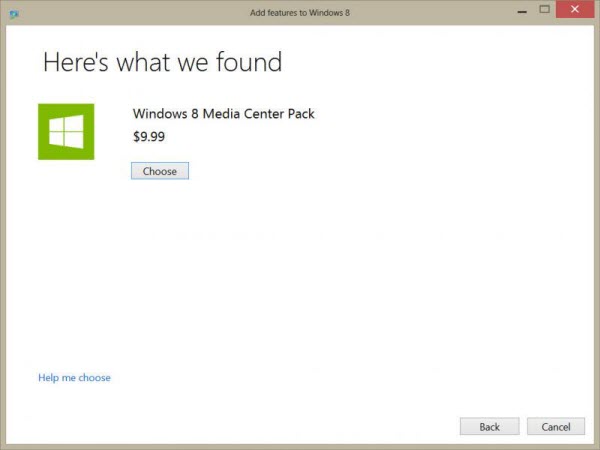Go back with the Back button

(489, 426)
